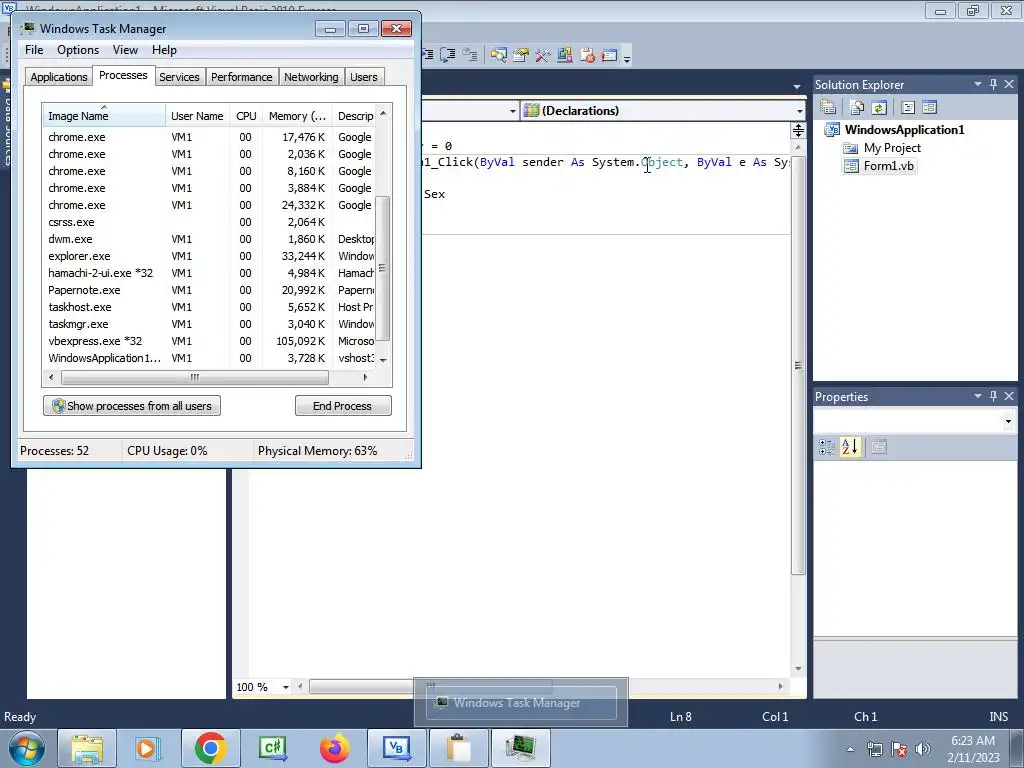The height and width of the screenshot is (768, 1024).
Task: Click the Windows Start button
Action: point(27,748)
